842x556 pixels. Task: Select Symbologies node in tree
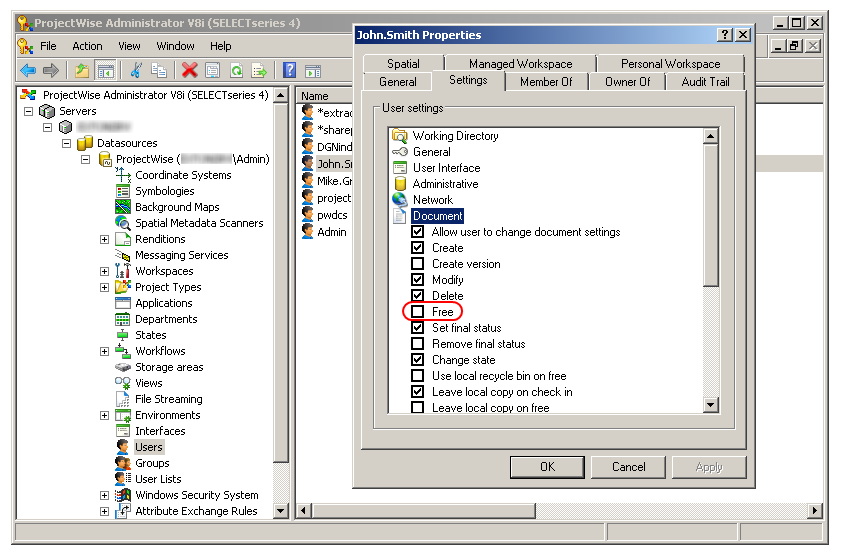tap(164, 191)
